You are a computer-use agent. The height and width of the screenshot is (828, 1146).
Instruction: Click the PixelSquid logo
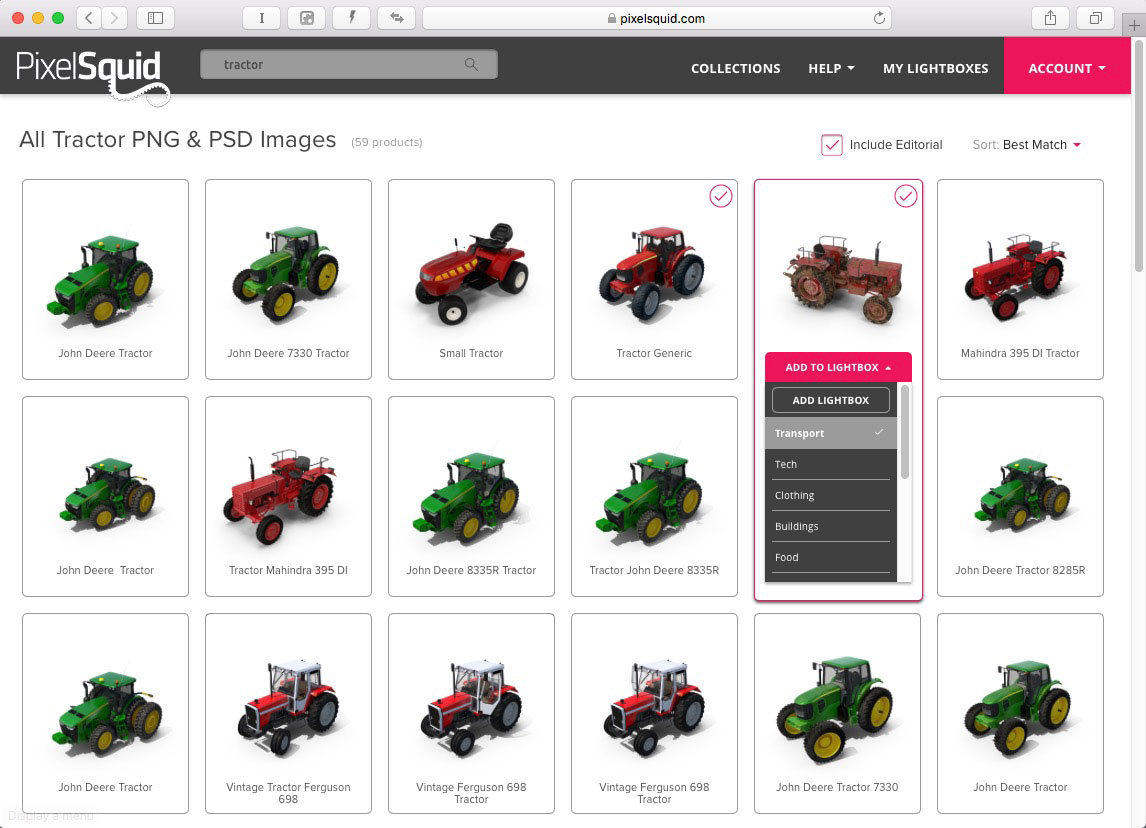[x=88, y=70]
